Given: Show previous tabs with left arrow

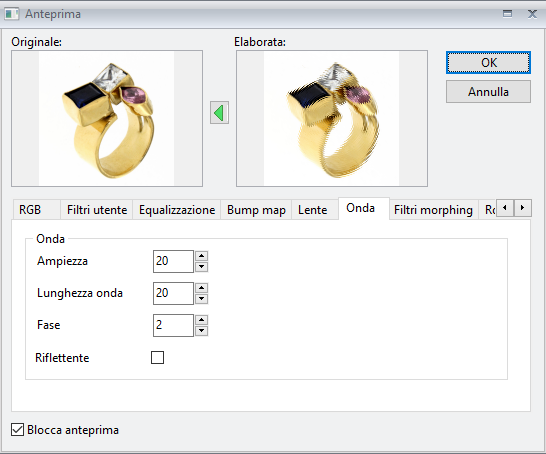Looking at the screenshot, I should [505, 208].
